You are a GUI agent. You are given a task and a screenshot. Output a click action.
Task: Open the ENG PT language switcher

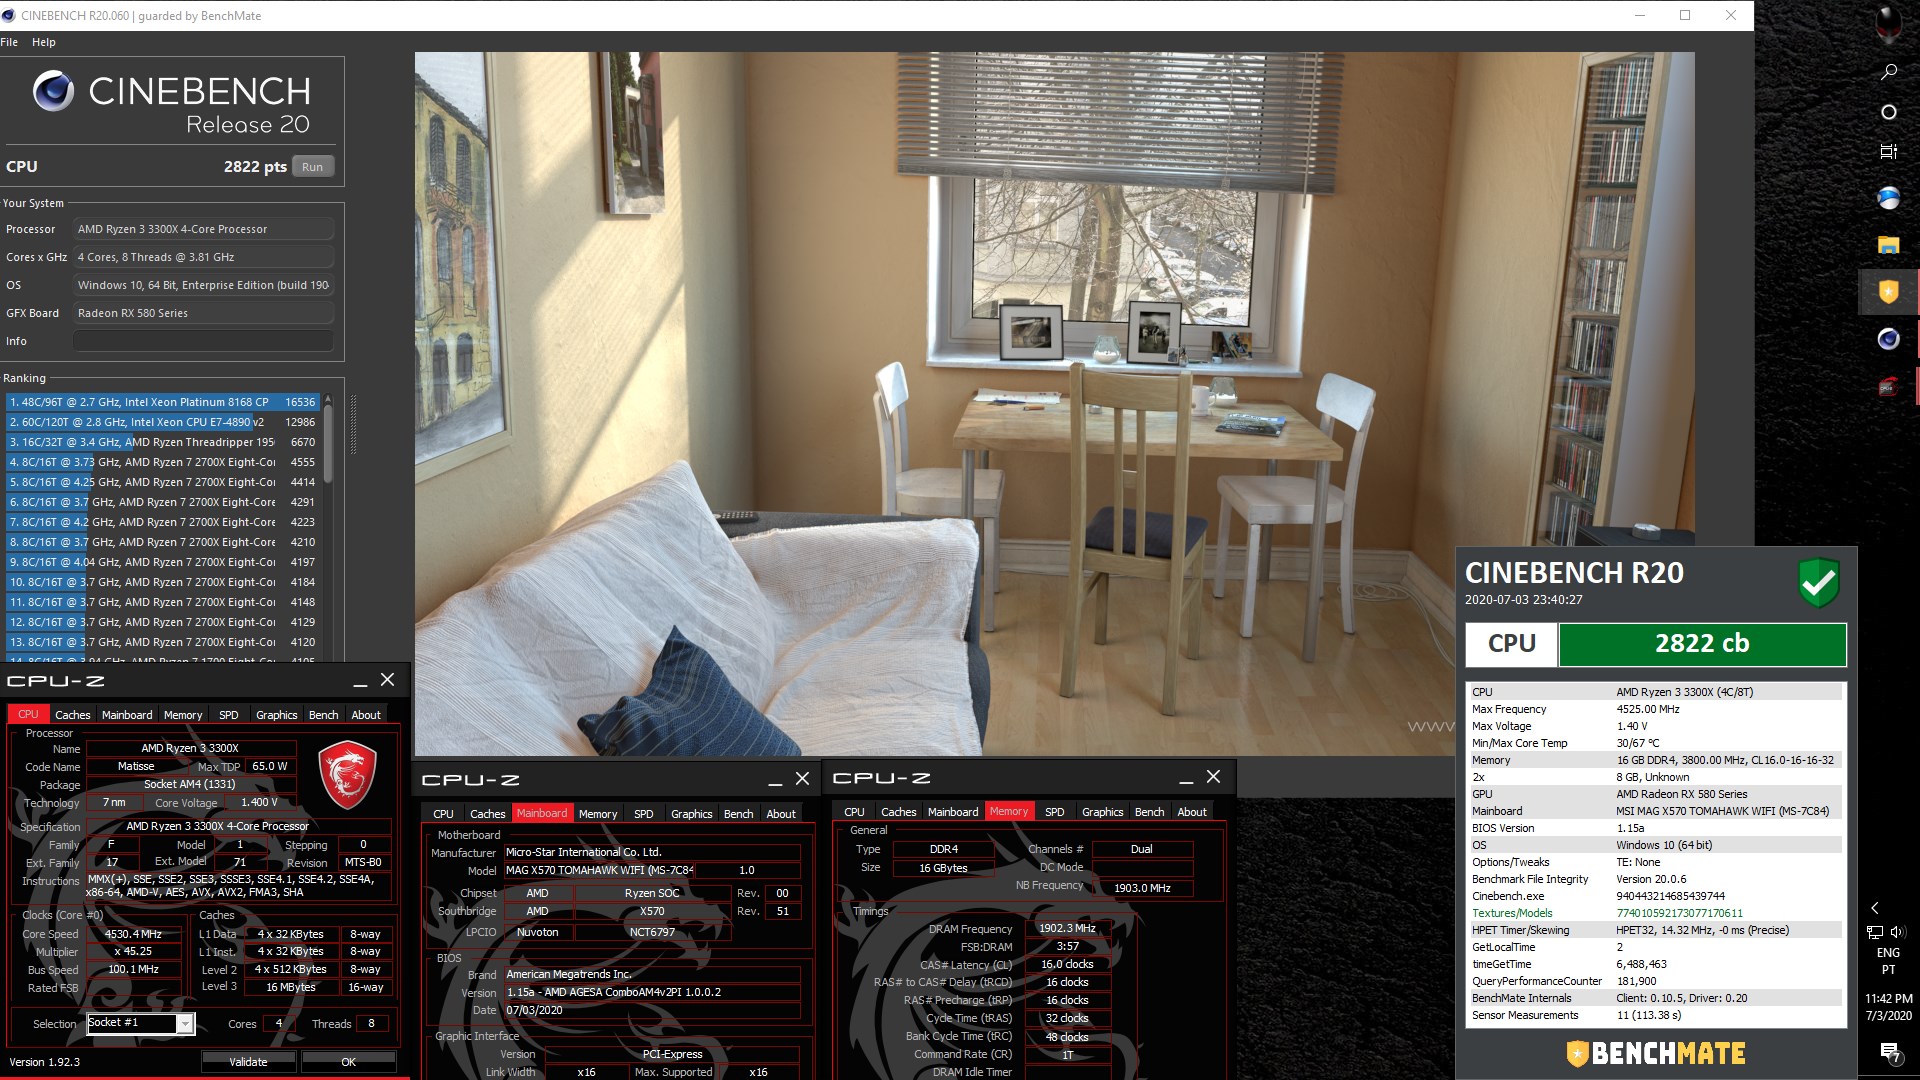click(x=1888, y=961)
